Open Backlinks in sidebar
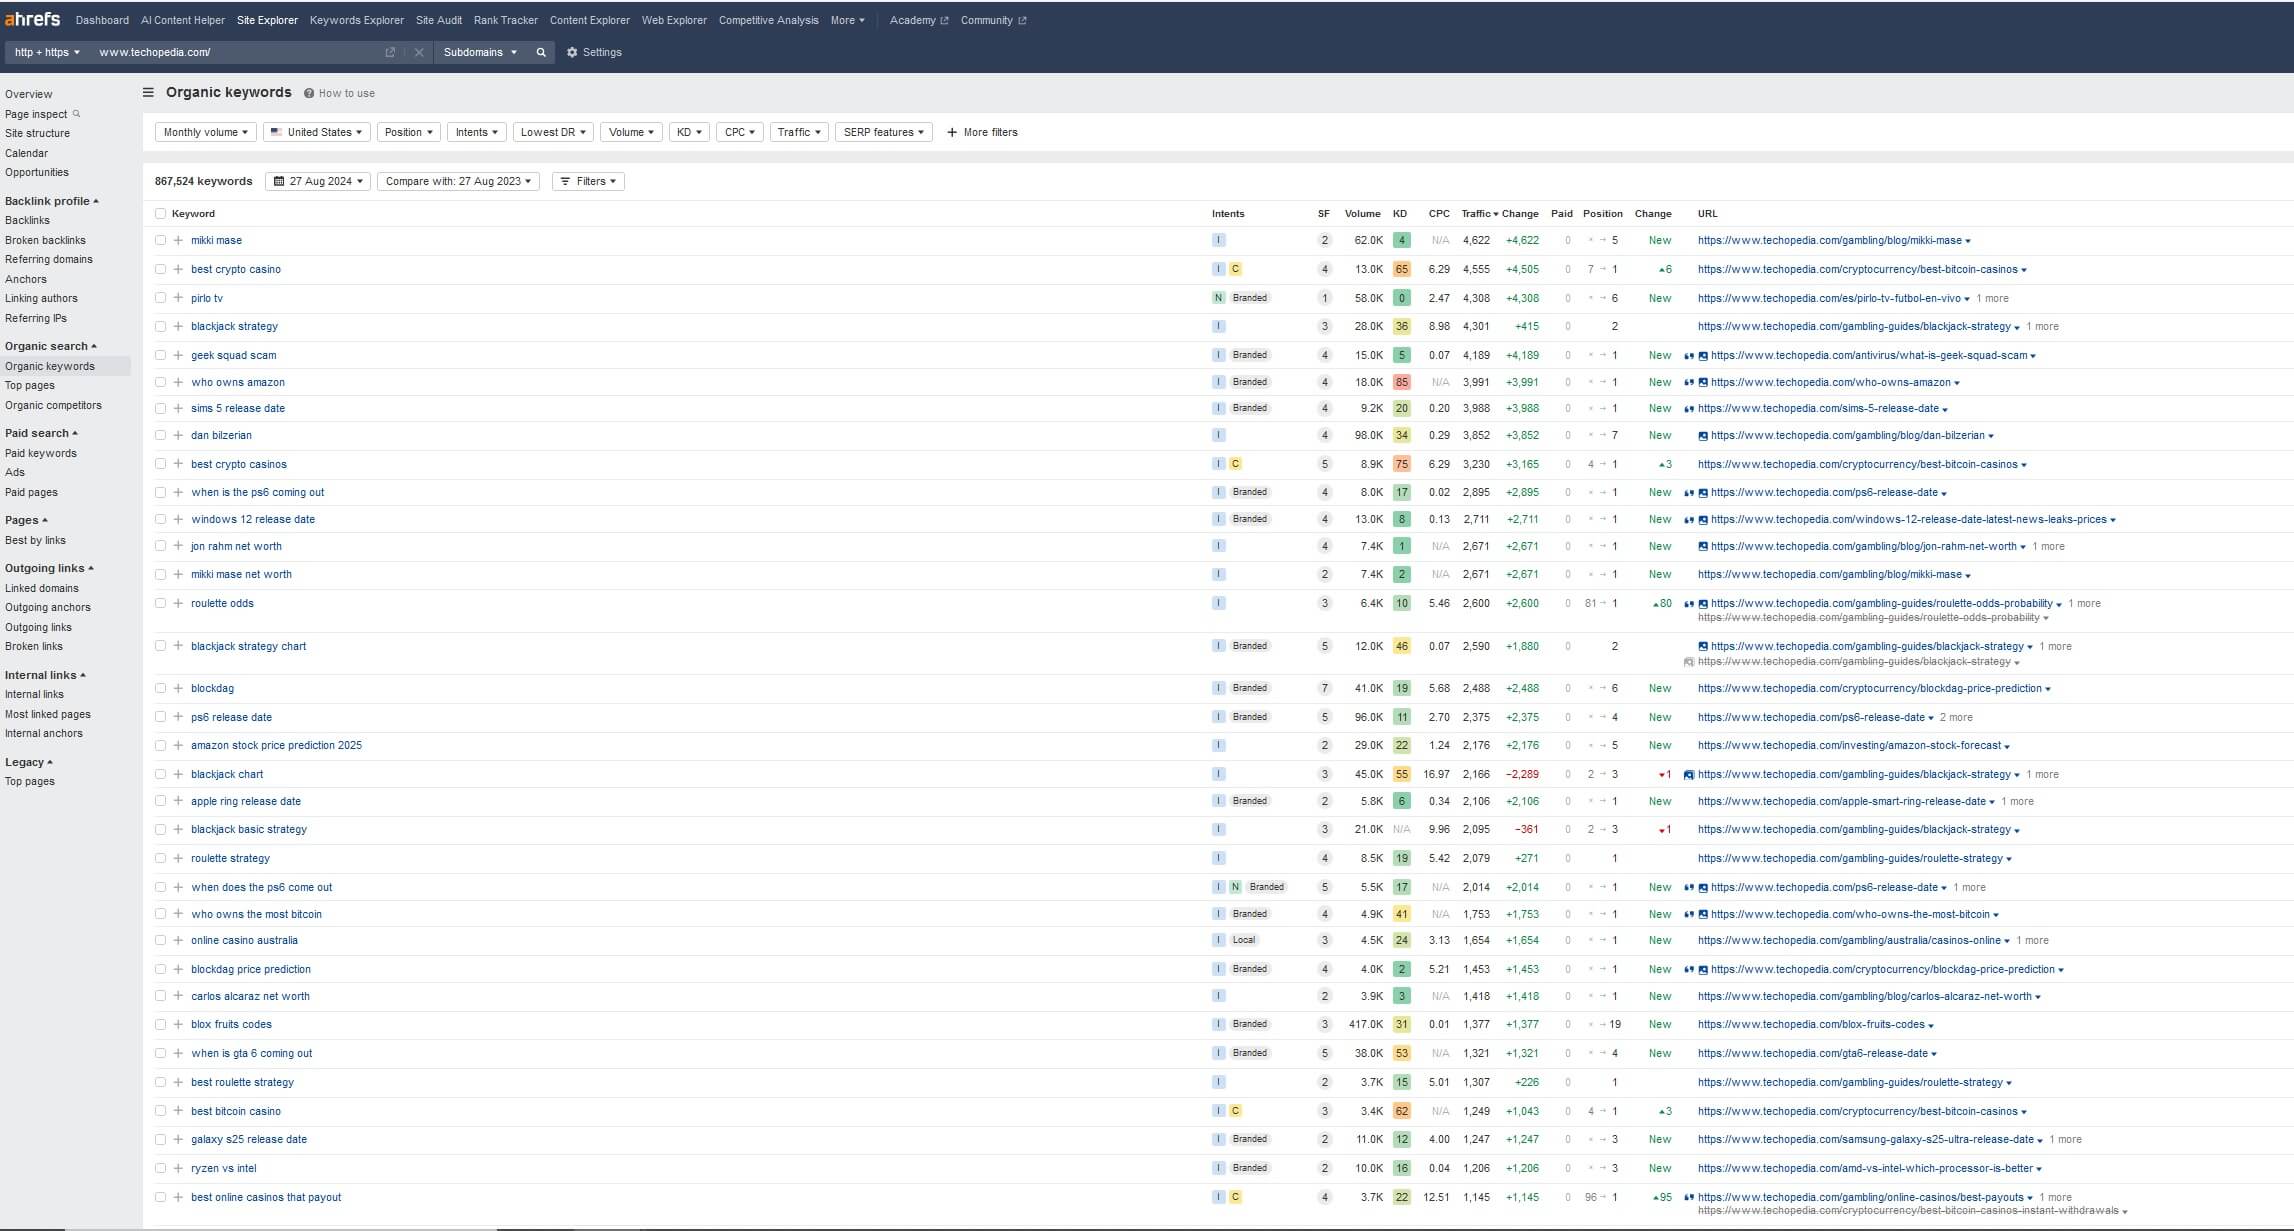Viewport: 2294px width, 1231px height. 27,220
